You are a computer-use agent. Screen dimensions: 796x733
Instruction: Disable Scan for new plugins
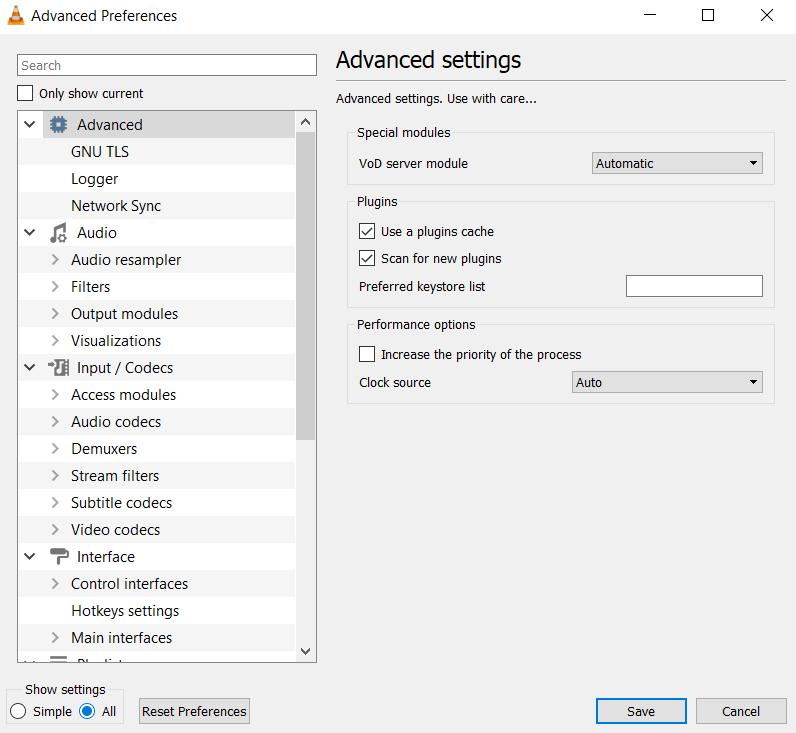tap(367, 258)
